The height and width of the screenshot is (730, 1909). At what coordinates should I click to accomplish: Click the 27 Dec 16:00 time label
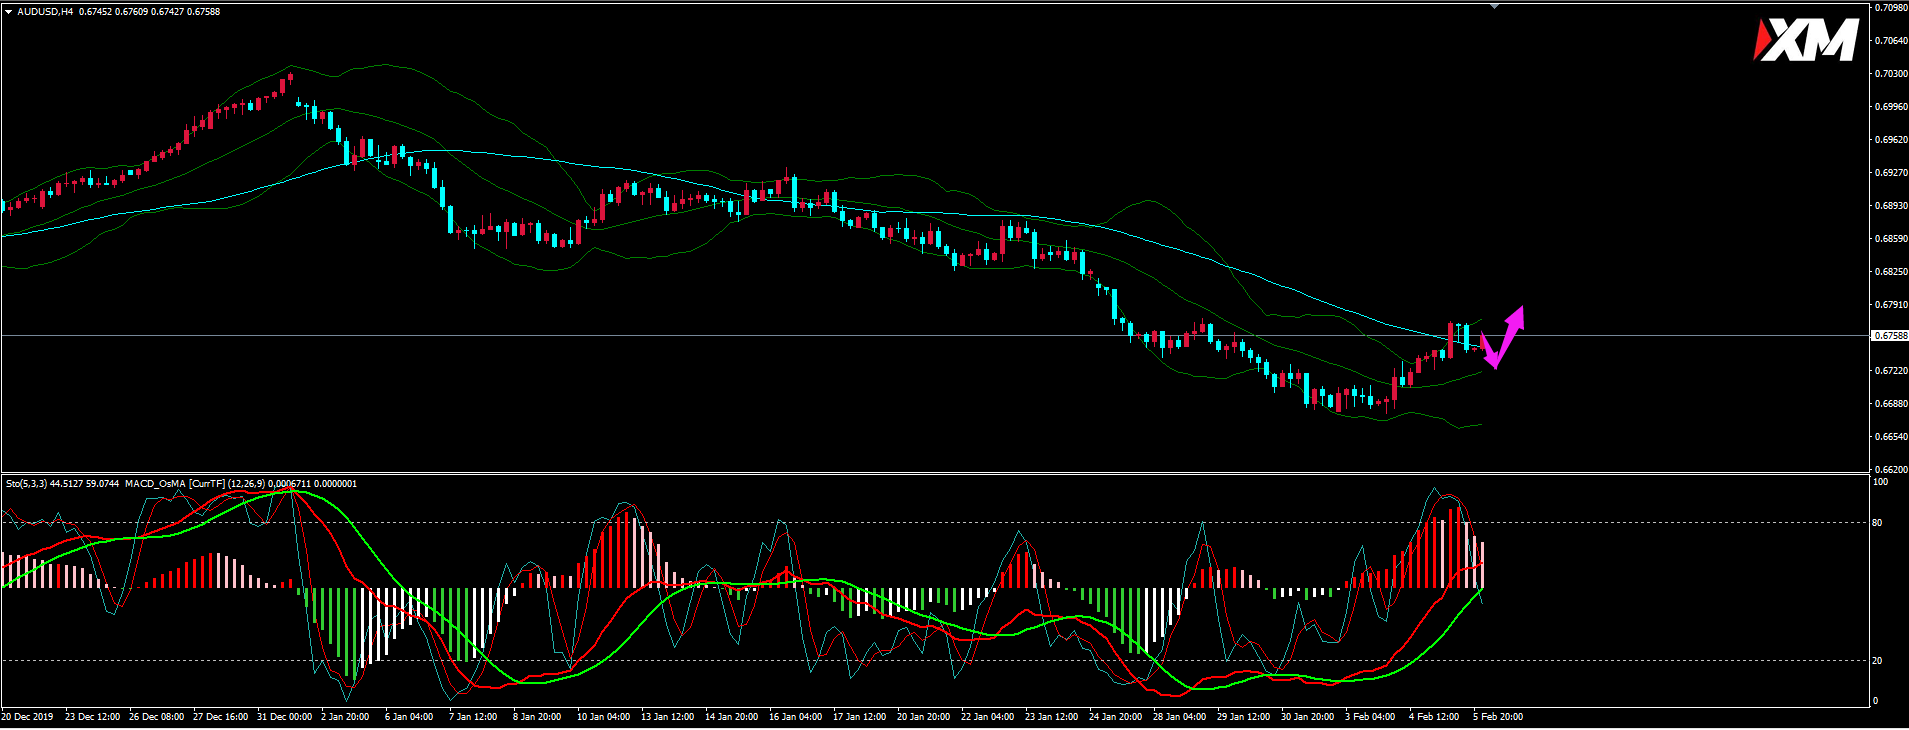click(x=221, y=717)
